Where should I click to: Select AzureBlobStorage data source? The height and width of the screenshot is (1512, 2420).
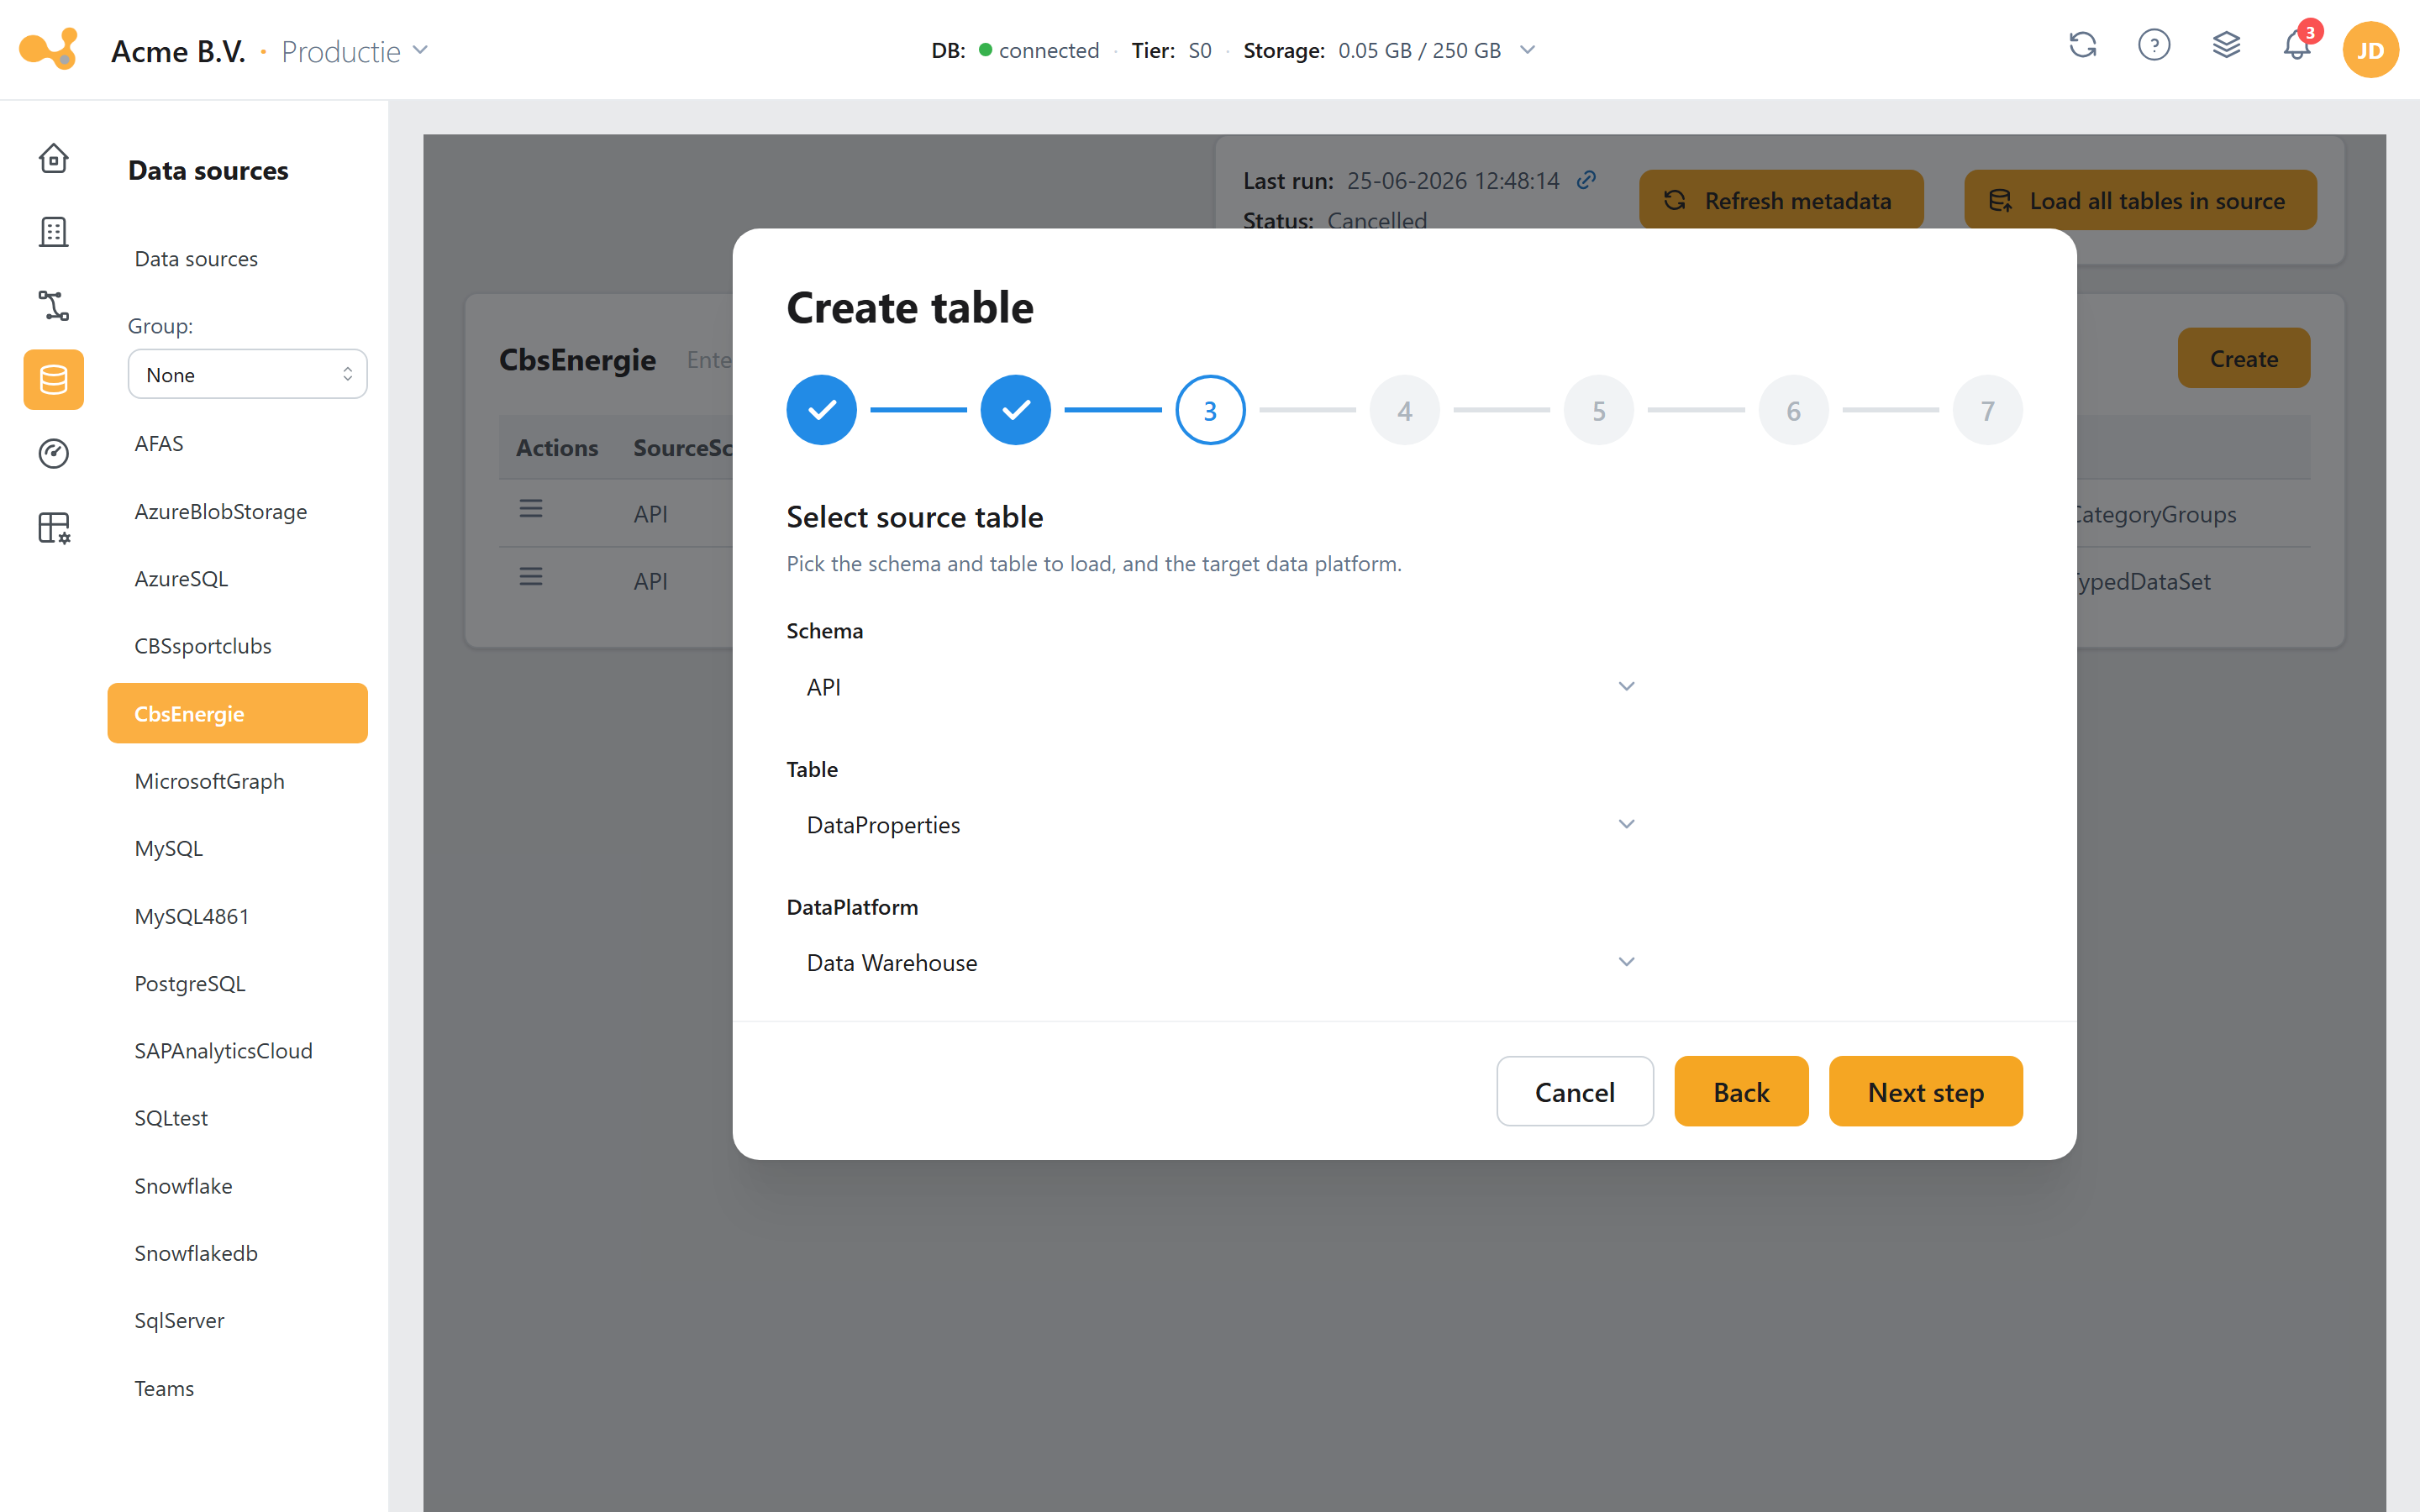tap(237, 511)
